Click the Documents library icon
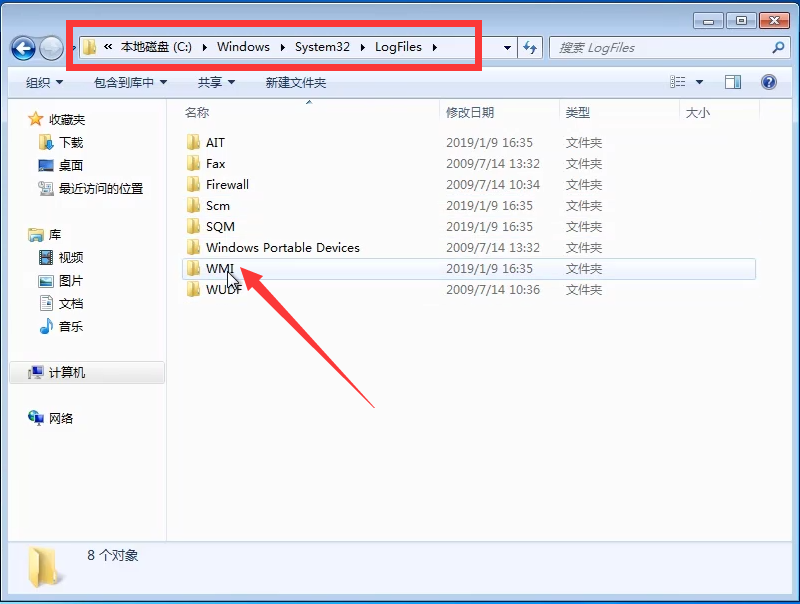Viewport: 800px width, 604px height. coord(46,304)
